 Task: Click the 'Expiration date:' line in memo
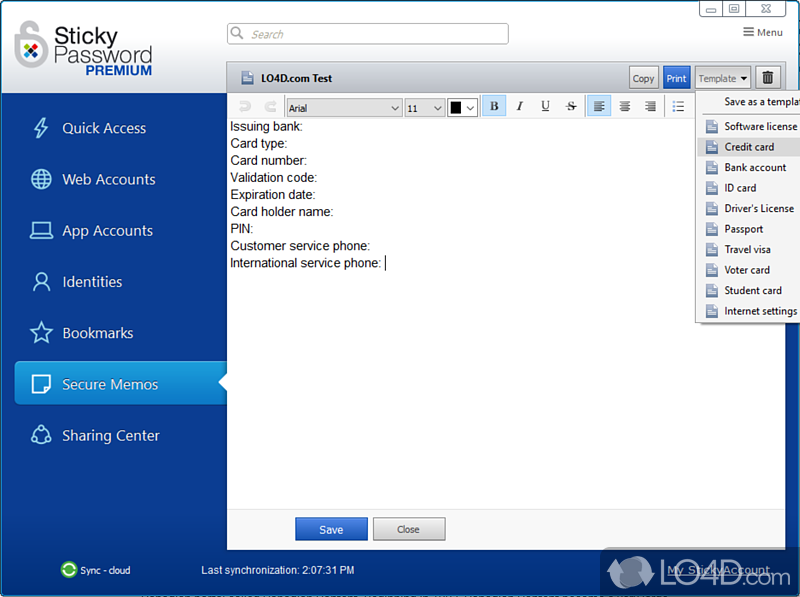click(x=273, y=194)
